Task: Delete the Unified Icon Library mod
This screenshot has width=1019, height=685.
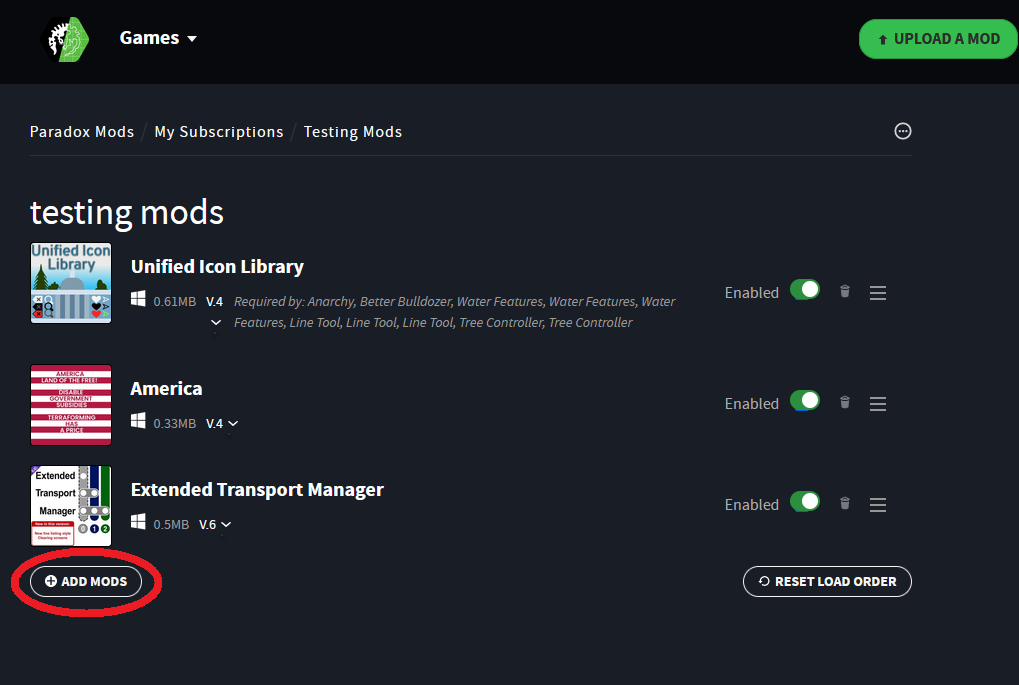Action: [844, 291]
